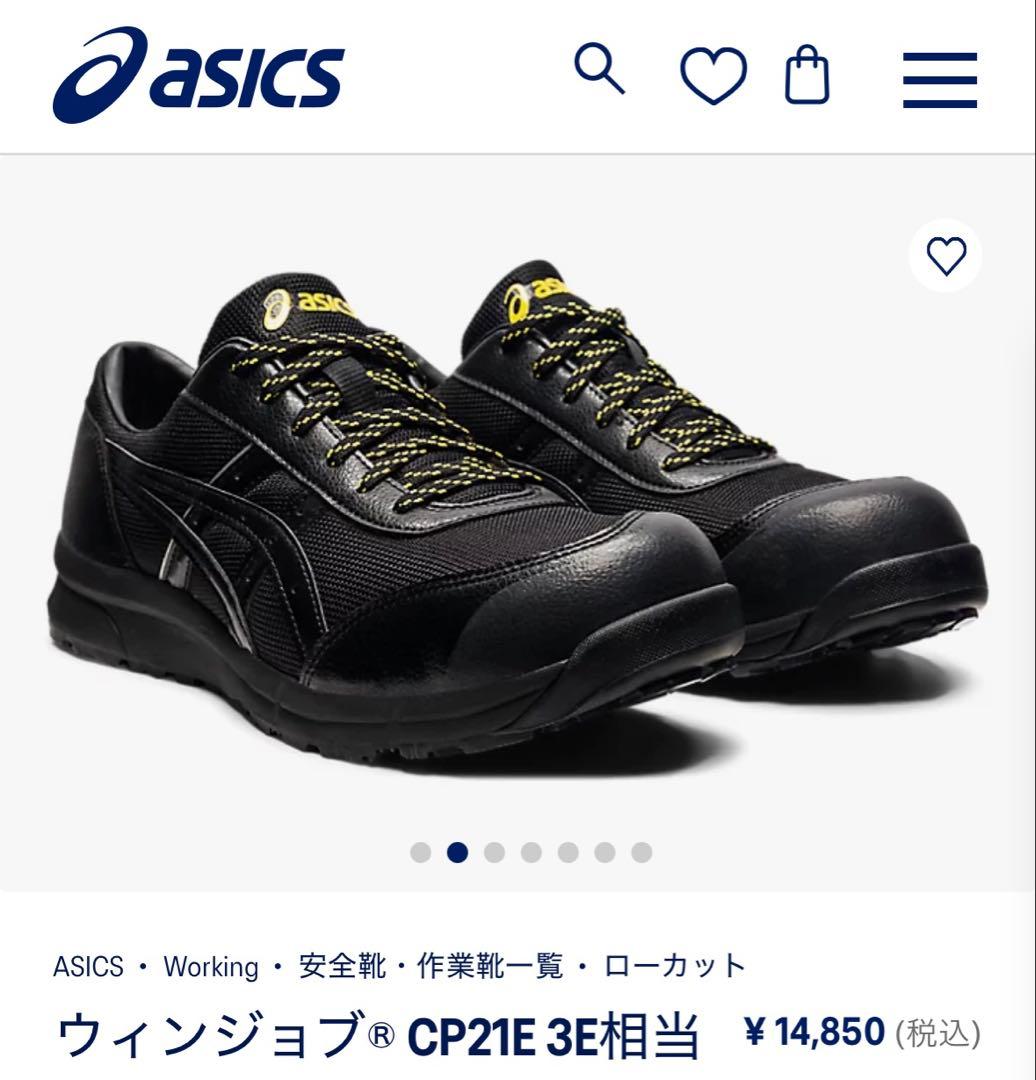
Task: Click the ASICS logo to go home
Action: click(198, 75)
